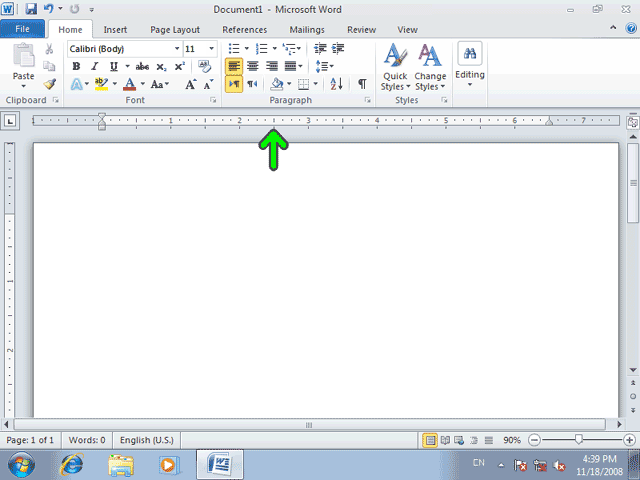This screenshot has width=640, height=480.
Task: Shrink font size with small A icon
Action: 208,84
